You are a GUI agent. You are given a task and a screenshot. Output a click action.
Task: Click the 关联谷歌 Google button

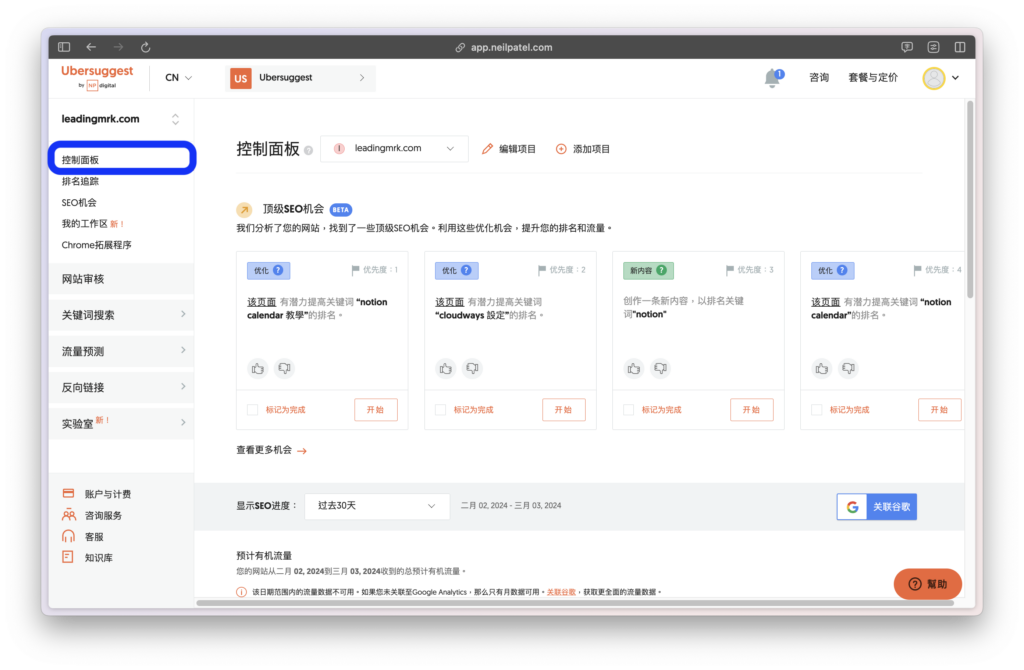pos(876,506)
